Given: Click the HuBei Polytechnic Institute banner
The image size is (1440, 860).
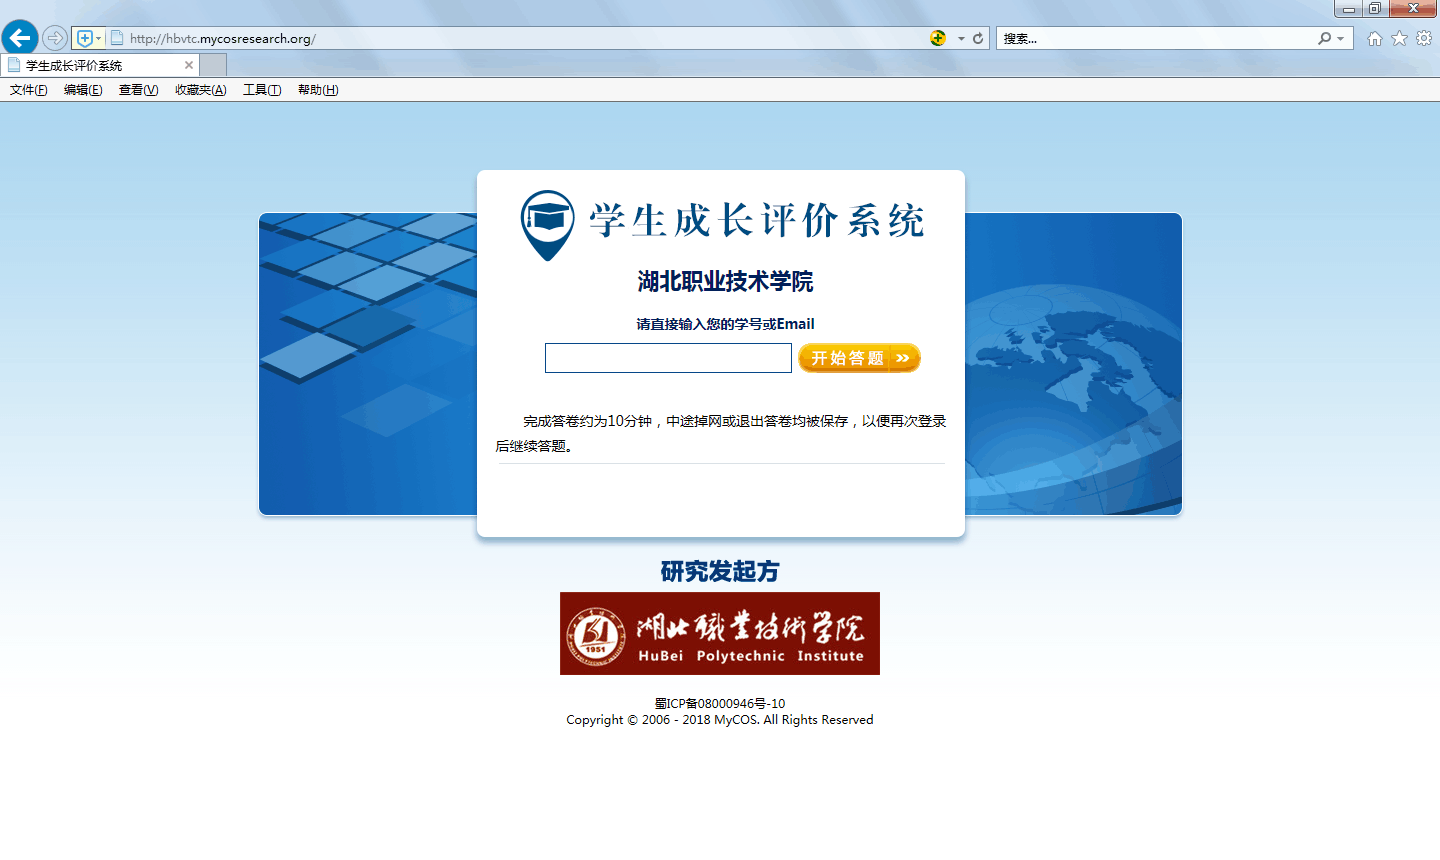Looking at the screenshot, I should click(720, 633).
